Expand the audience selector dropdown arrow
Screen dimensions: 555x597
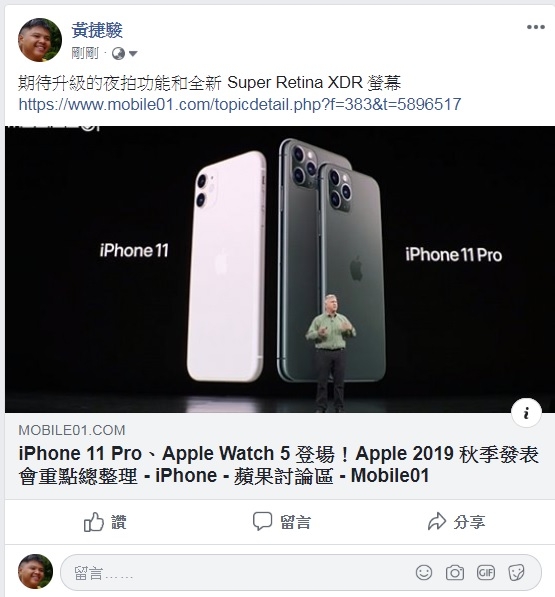132,54
